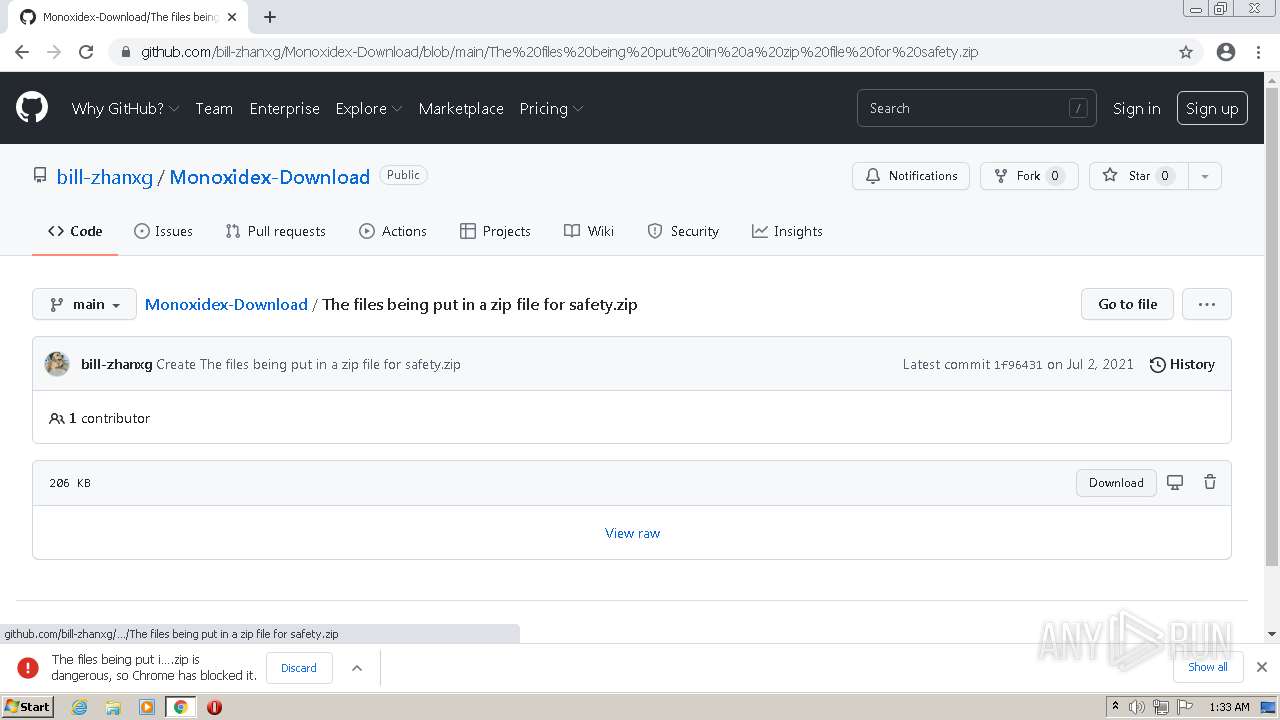Open the View raw link
Viewport: 1280px width, 720px height.
[632, 533]
